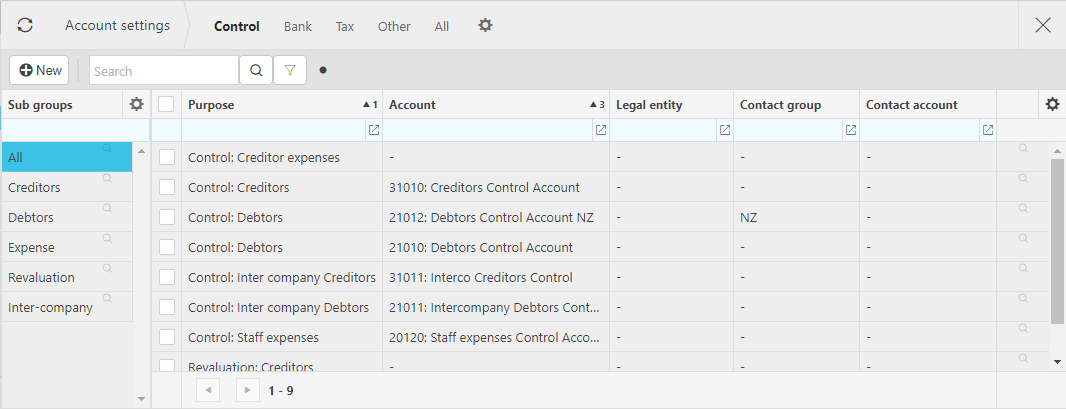Sort by Legal entity column header
The width and height of the screenshot is (1066, 409).
[672, 105]
